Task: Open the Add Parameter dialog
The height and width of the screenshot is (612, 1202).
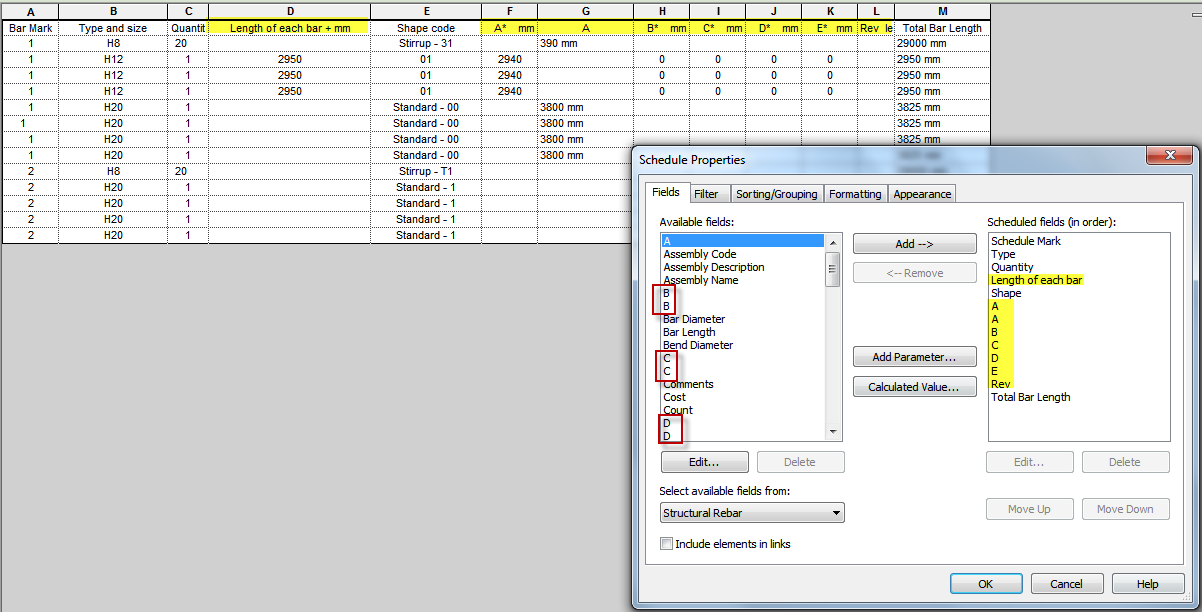Action: (914, 356)
